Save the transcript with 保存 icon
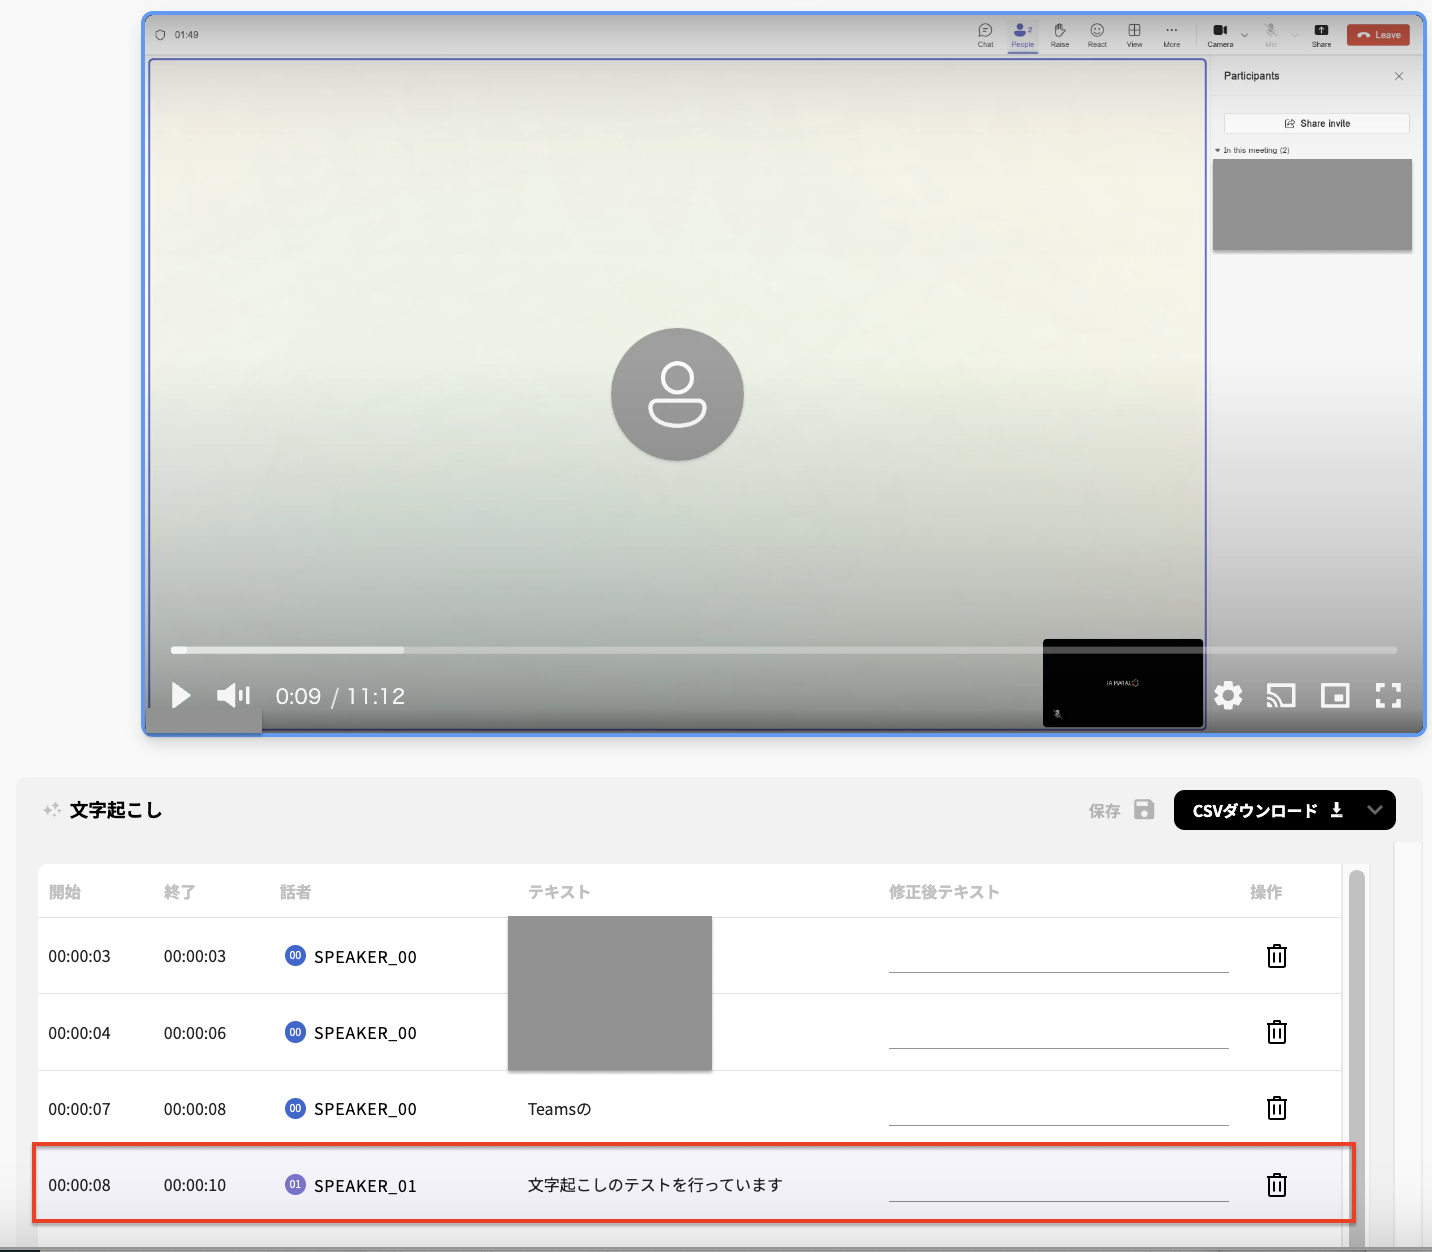Image resolution: width=1432 pixels, height=1252 pixels. (x=1144, y=810)
